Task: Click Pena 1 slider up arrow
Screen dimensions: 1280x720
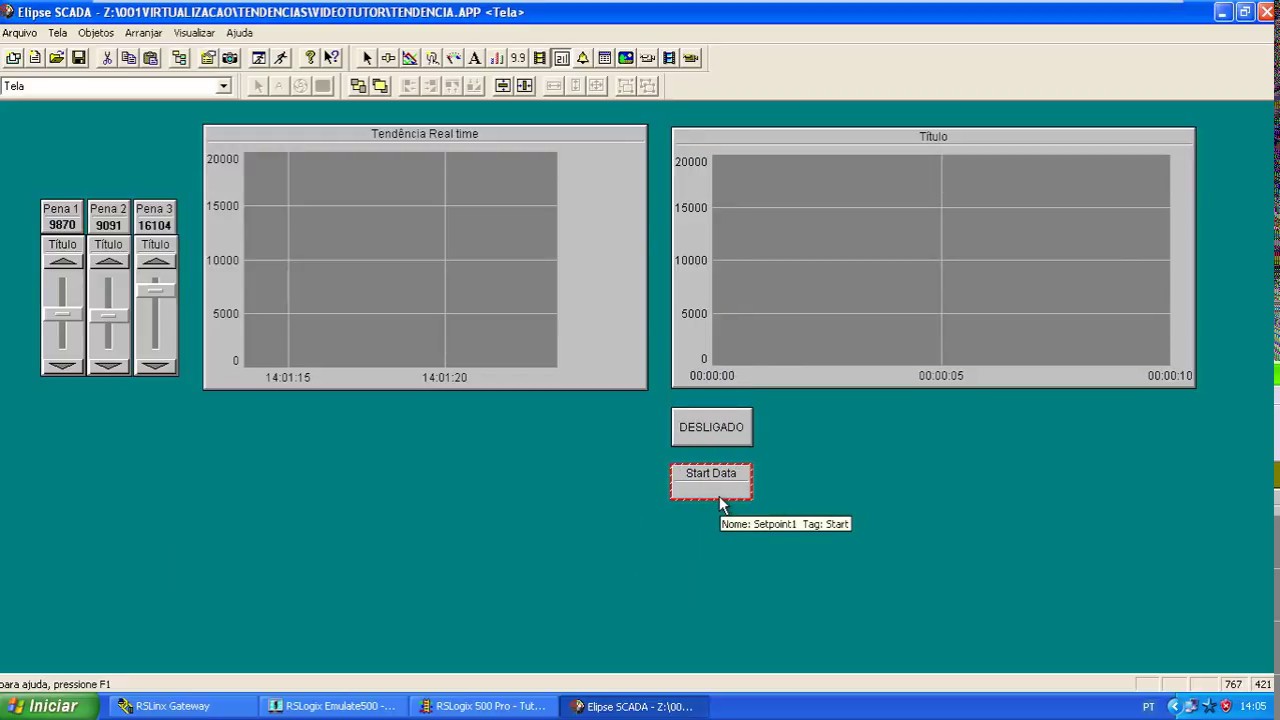Action: (x=63, y=261)
